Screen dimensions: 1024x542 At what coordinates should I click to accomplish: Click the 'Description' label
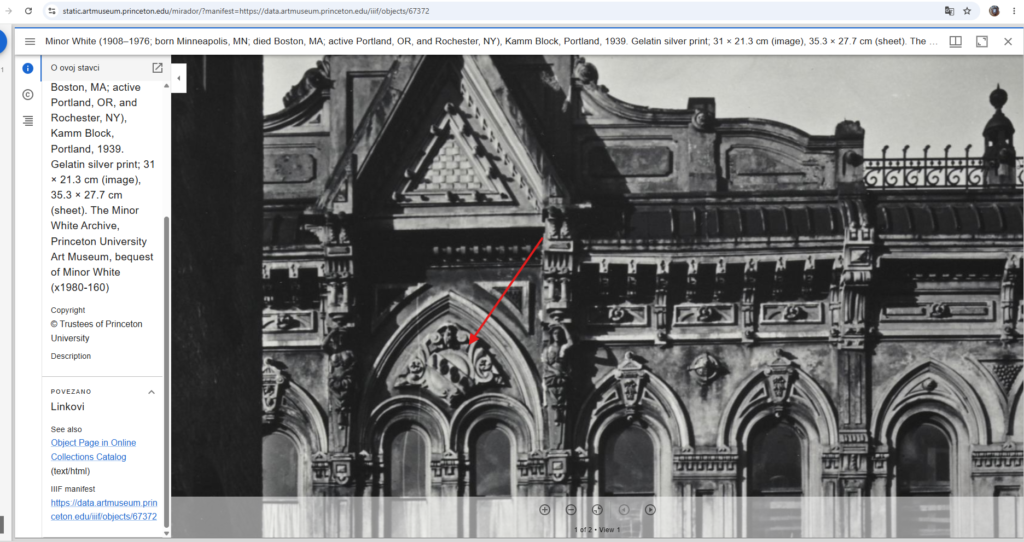click(x=71, y=357)
